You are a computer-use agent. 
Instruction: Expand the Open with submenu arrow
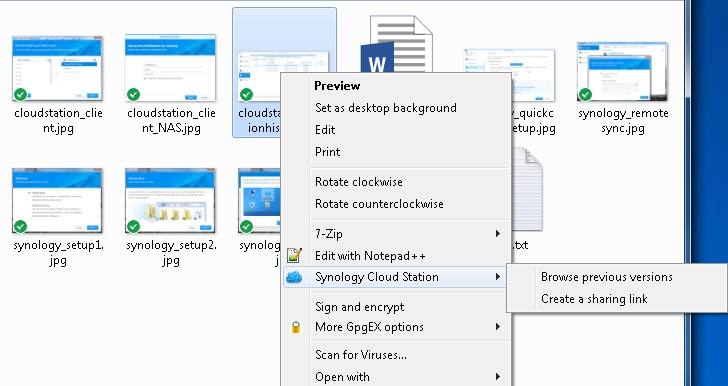(x=498, y=376)
